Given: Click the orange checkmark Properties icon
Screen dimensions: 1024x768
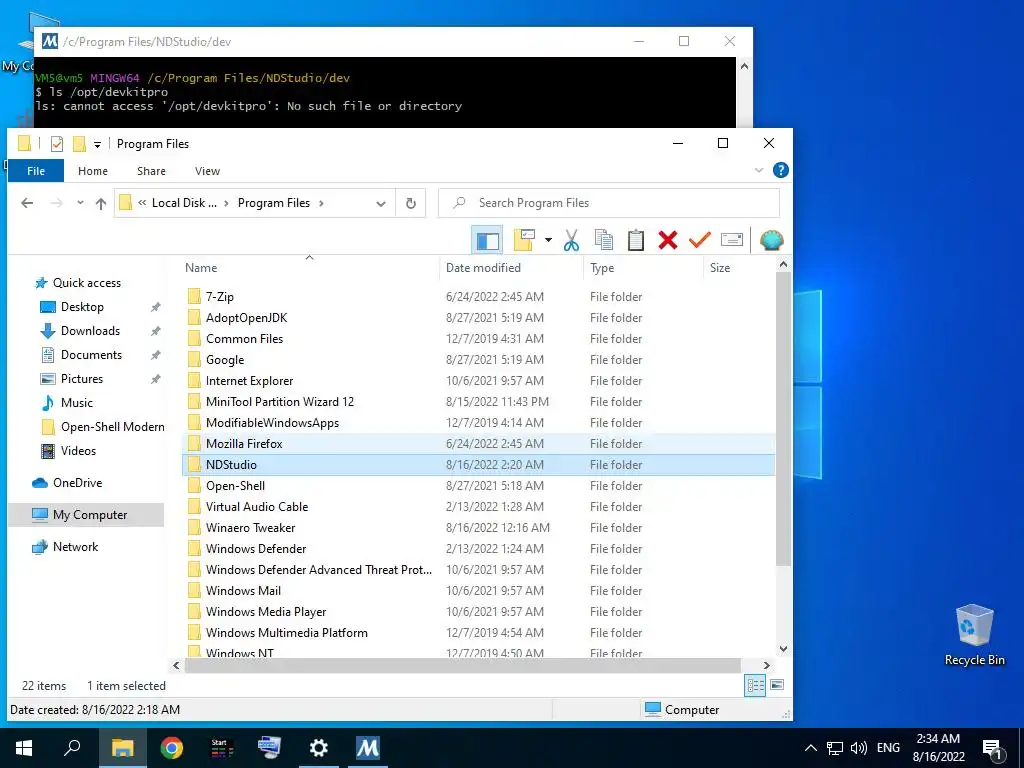Looking at the screenshot, I should (699, 240).
